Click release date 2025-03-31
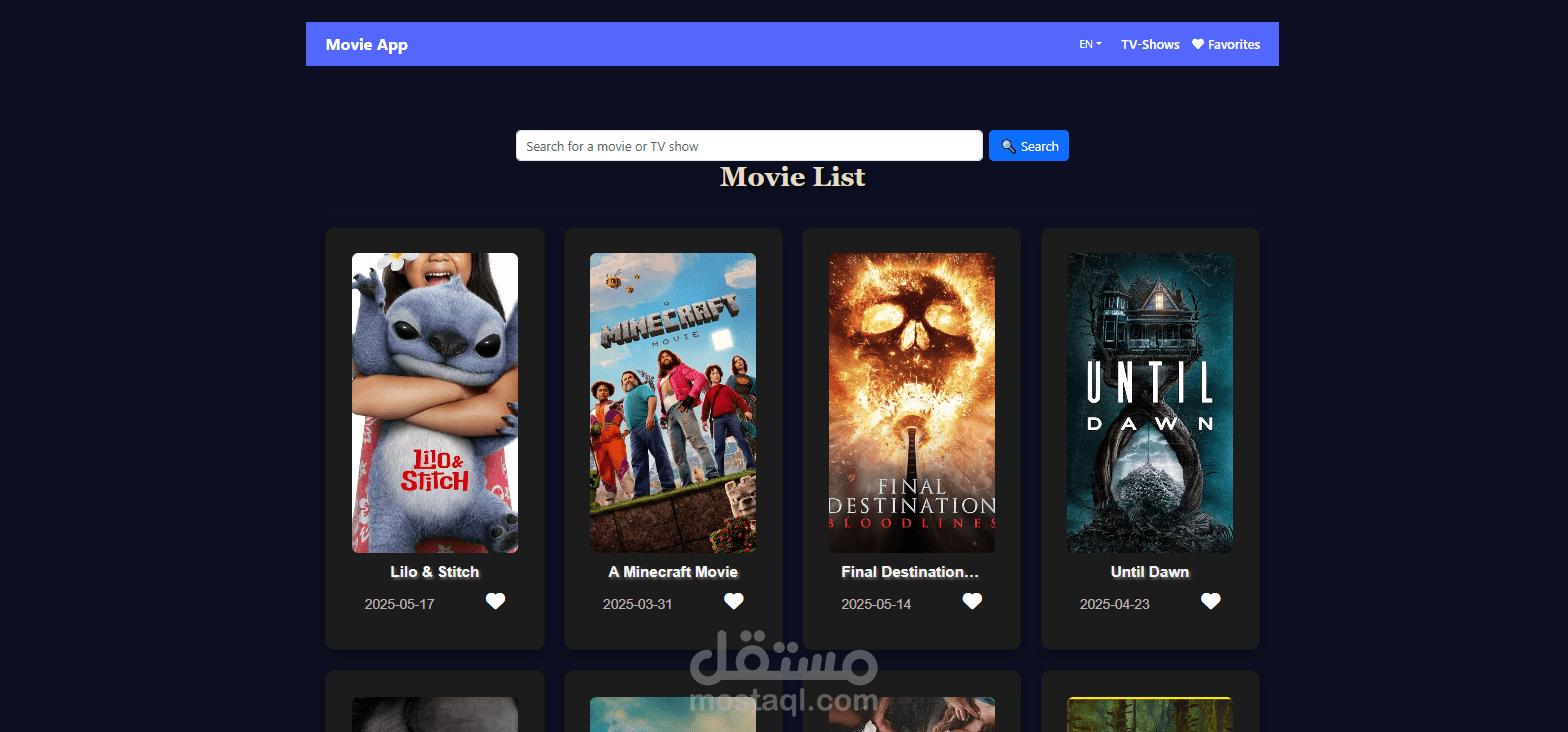The width and height of the screenshot is (1568, 732). click(638, 604)
